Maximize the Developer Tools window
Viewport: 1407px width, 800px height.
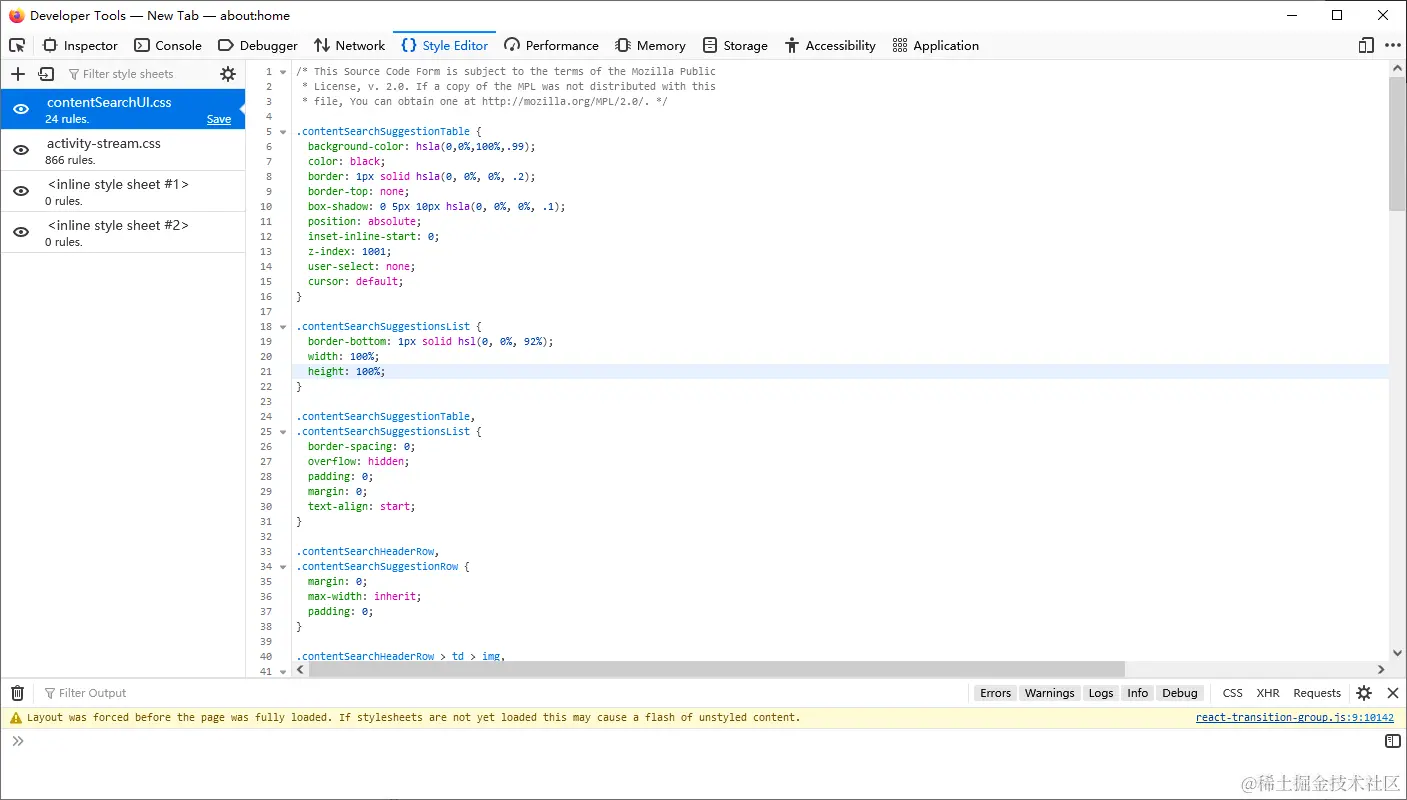[1337, 15]
